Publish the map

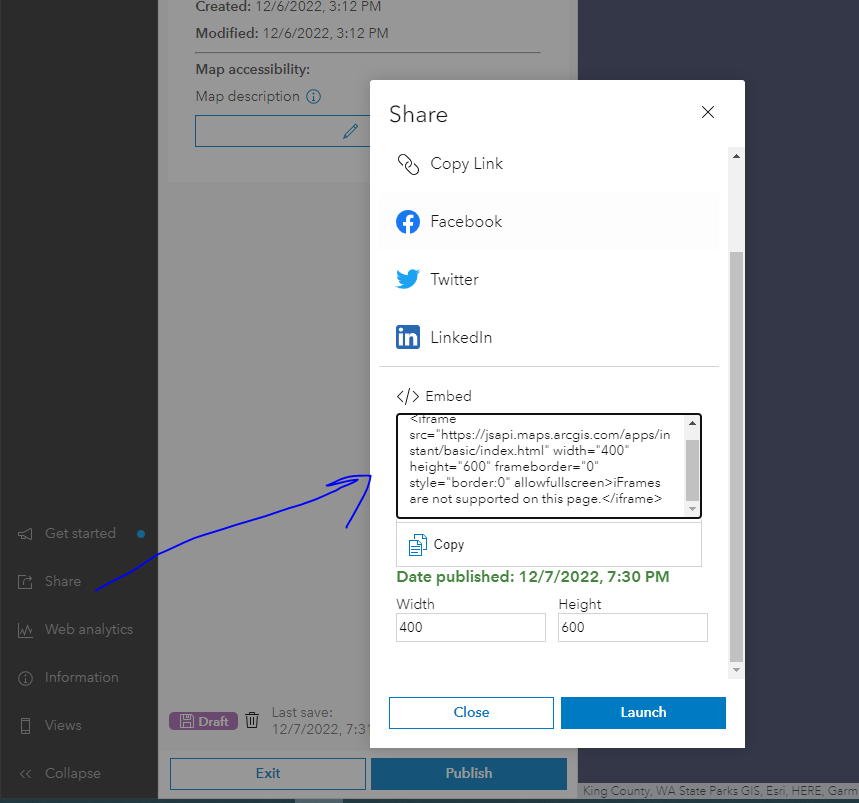[468, 773]
